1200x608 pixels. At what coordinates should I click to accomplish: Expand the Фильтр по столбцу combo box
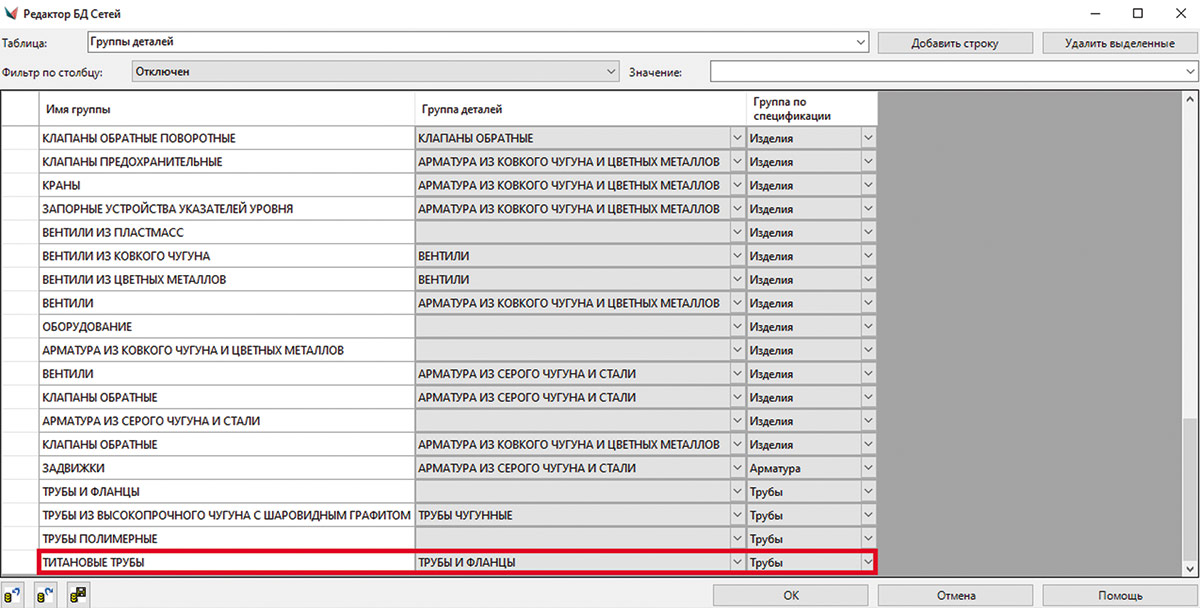click(612, 72)
